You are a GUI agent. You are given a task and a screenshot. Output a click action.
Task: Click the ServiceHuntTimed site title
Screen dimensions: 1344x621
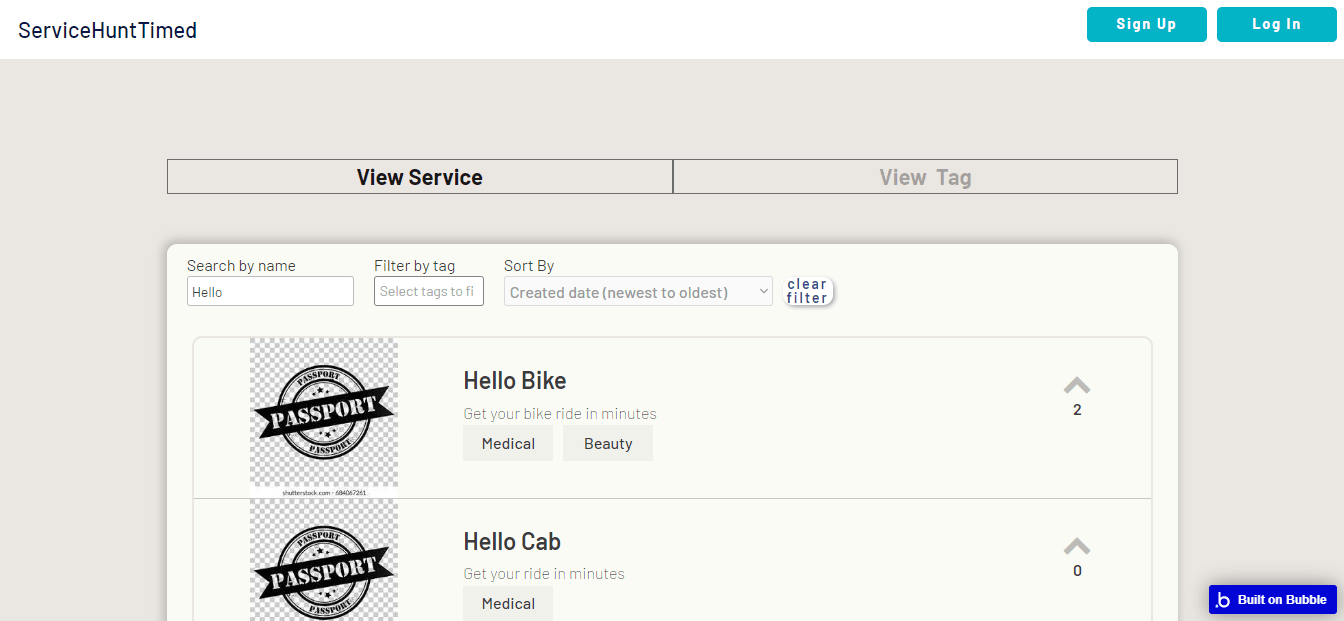[x=108, y=30]
